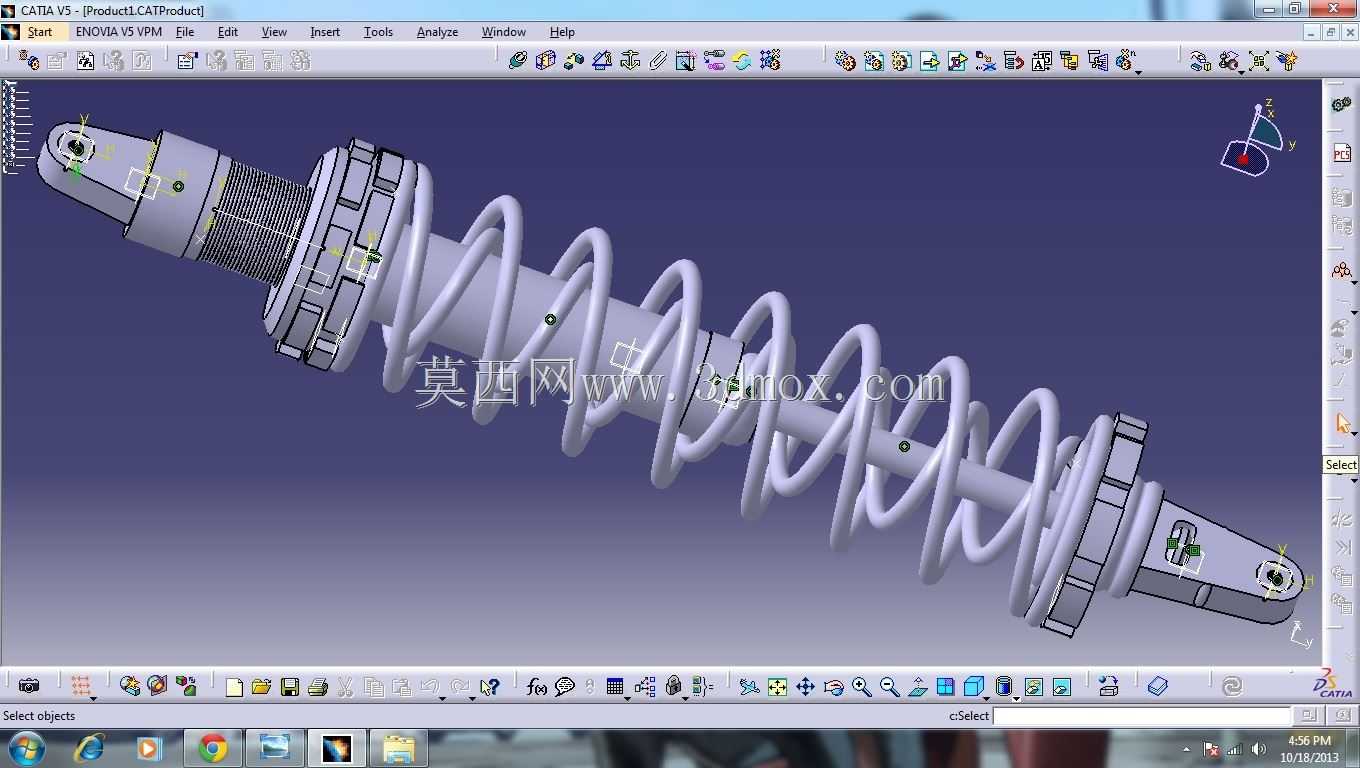This screenshot has width=1360, height=768.
Task: Select the Contact Constraint tool
Action: [545, 60]
